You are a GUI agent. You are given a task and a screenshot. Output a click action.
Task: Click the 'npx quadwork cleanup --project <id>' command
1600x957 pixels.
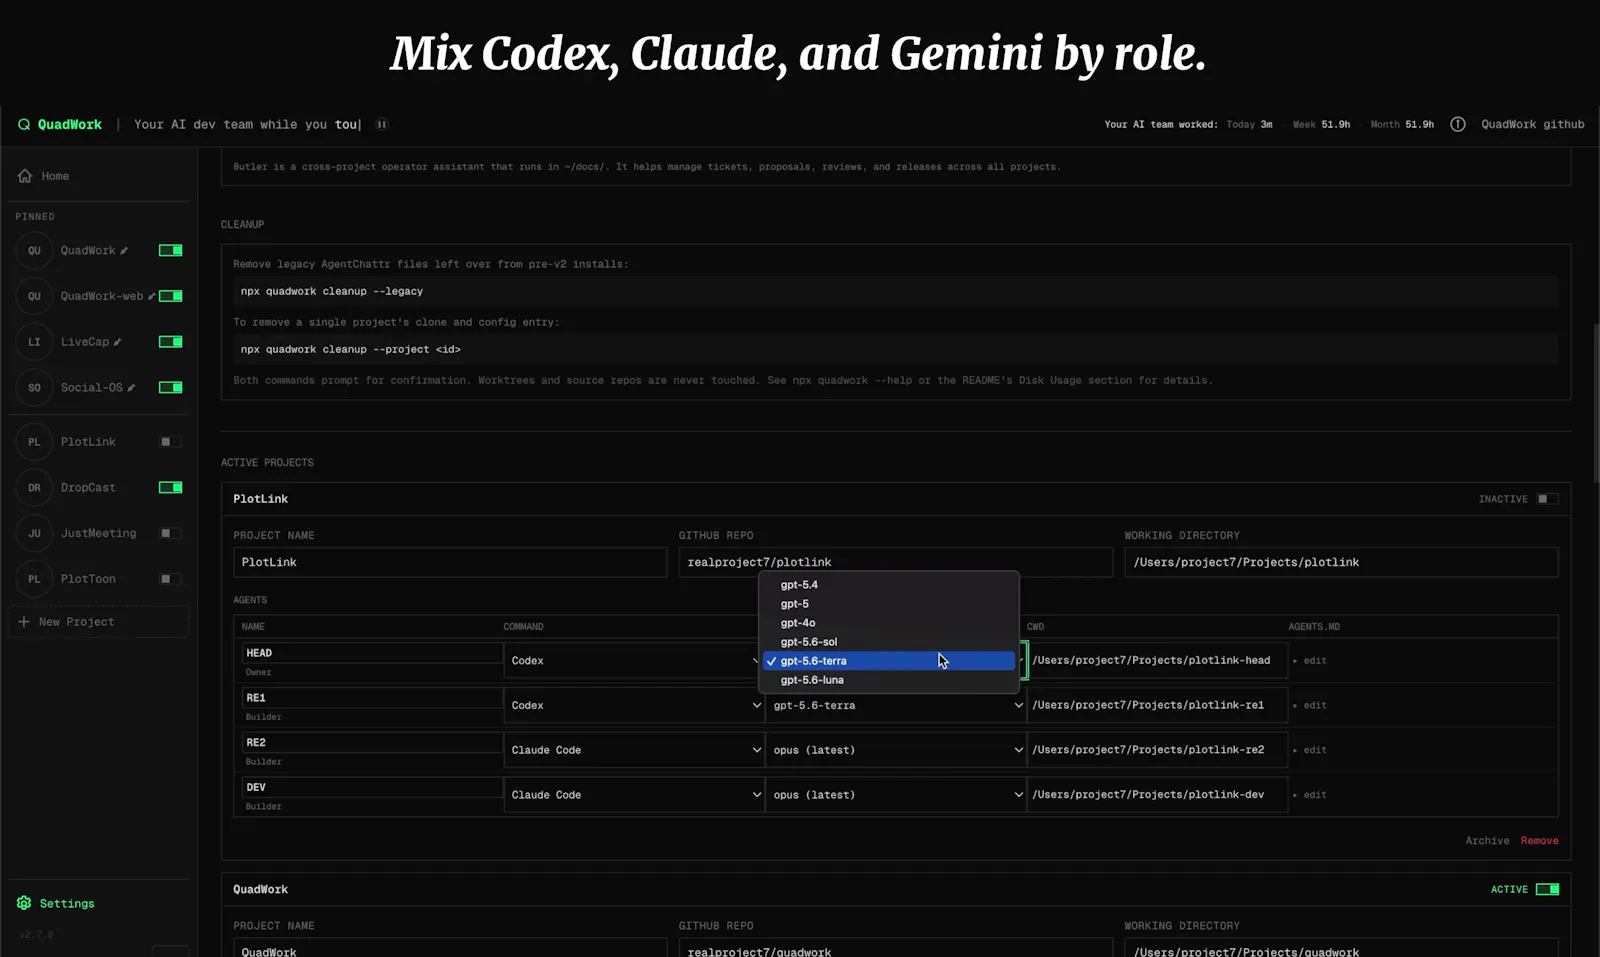(x=896, y=350)
